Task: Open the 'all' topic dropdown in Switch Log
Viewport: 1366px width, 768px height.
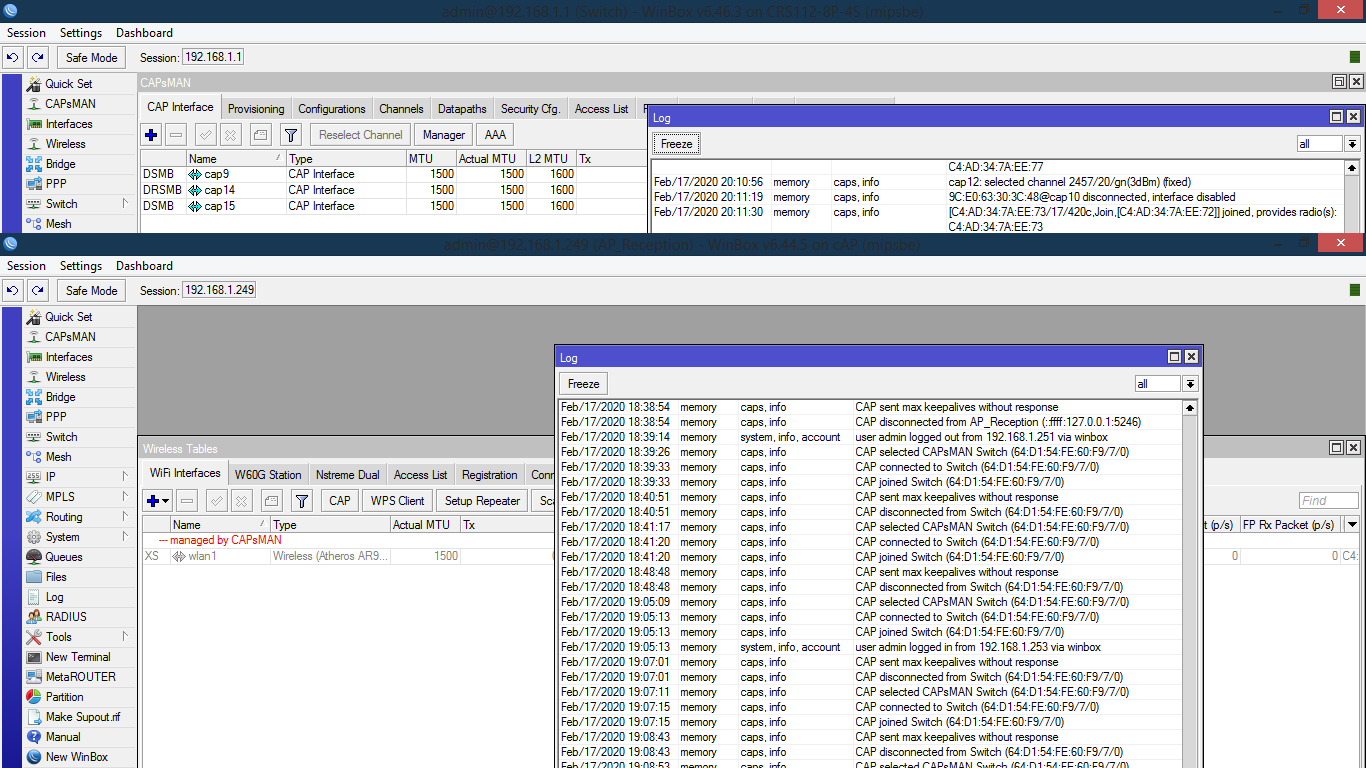Action: click(x=1352, y=144)
